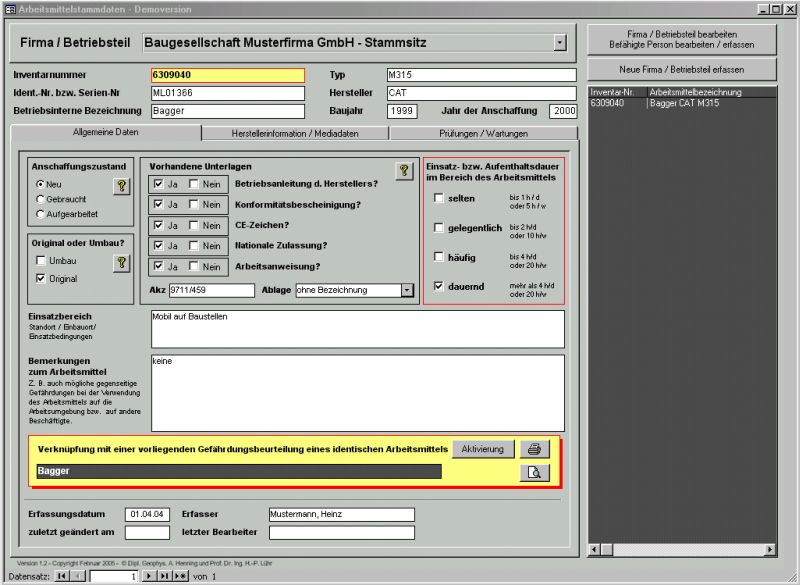Click help icon in Anschaffungszustand box
Viewport: 800px width, 585px height.
(121, 185)
